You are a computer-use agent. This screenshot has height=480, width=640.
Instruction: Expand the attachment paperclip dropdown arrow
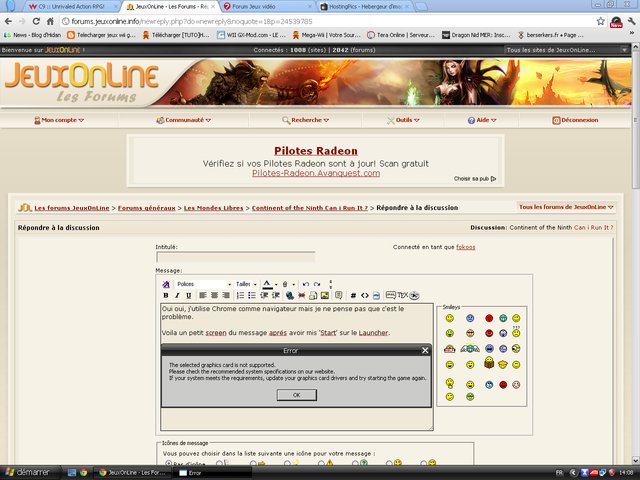[x=293, y=284]
